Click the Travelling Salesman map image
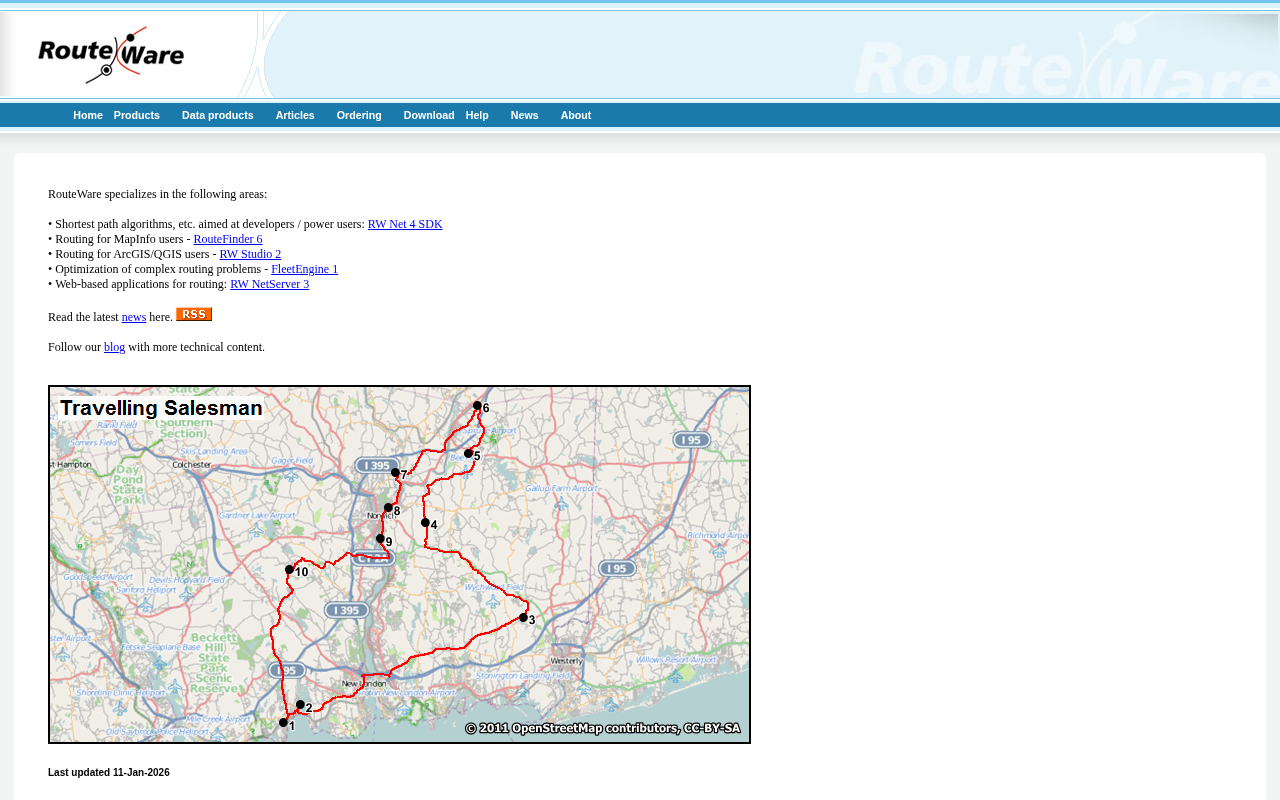The height and width of the screenshot is (800, 1280). (399, 565)
